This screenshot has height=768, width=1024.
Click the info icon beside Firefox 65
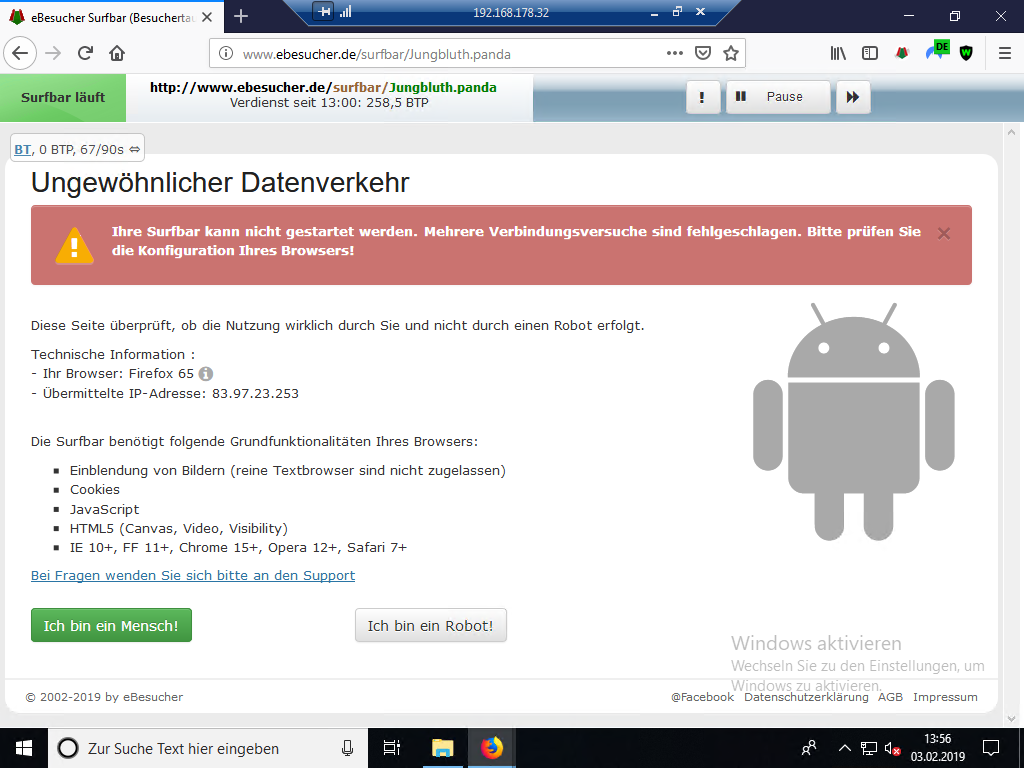(x=206, y=374)
